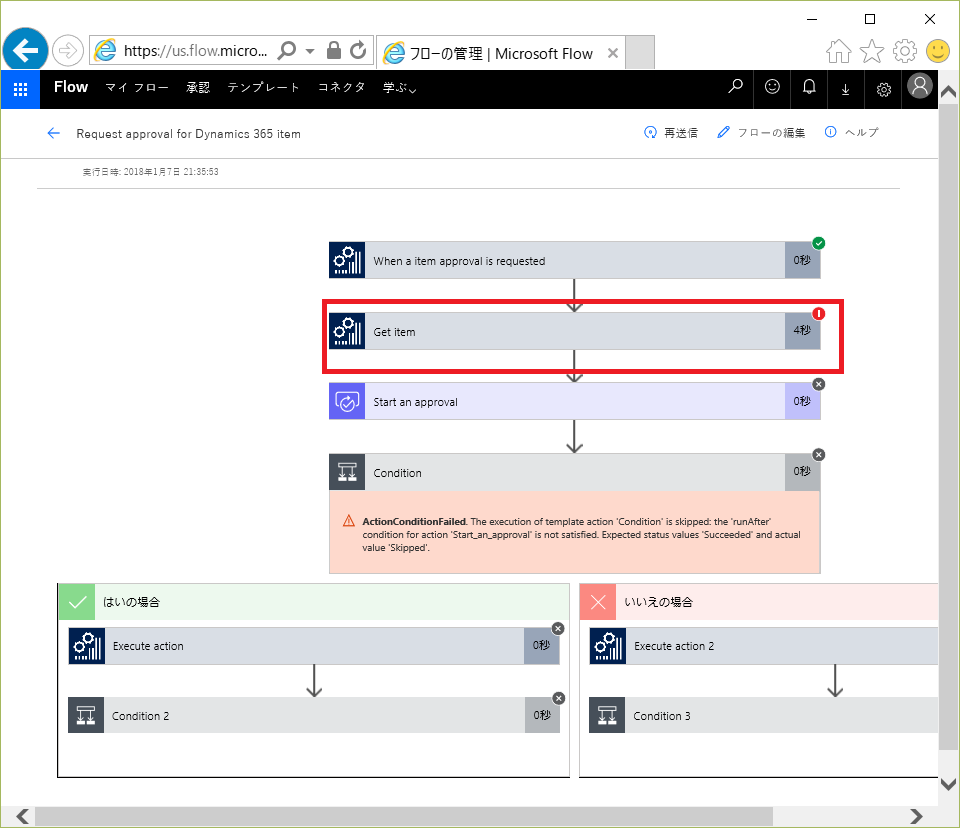
Task: Open a new blank browser tab
Action: 640,53
